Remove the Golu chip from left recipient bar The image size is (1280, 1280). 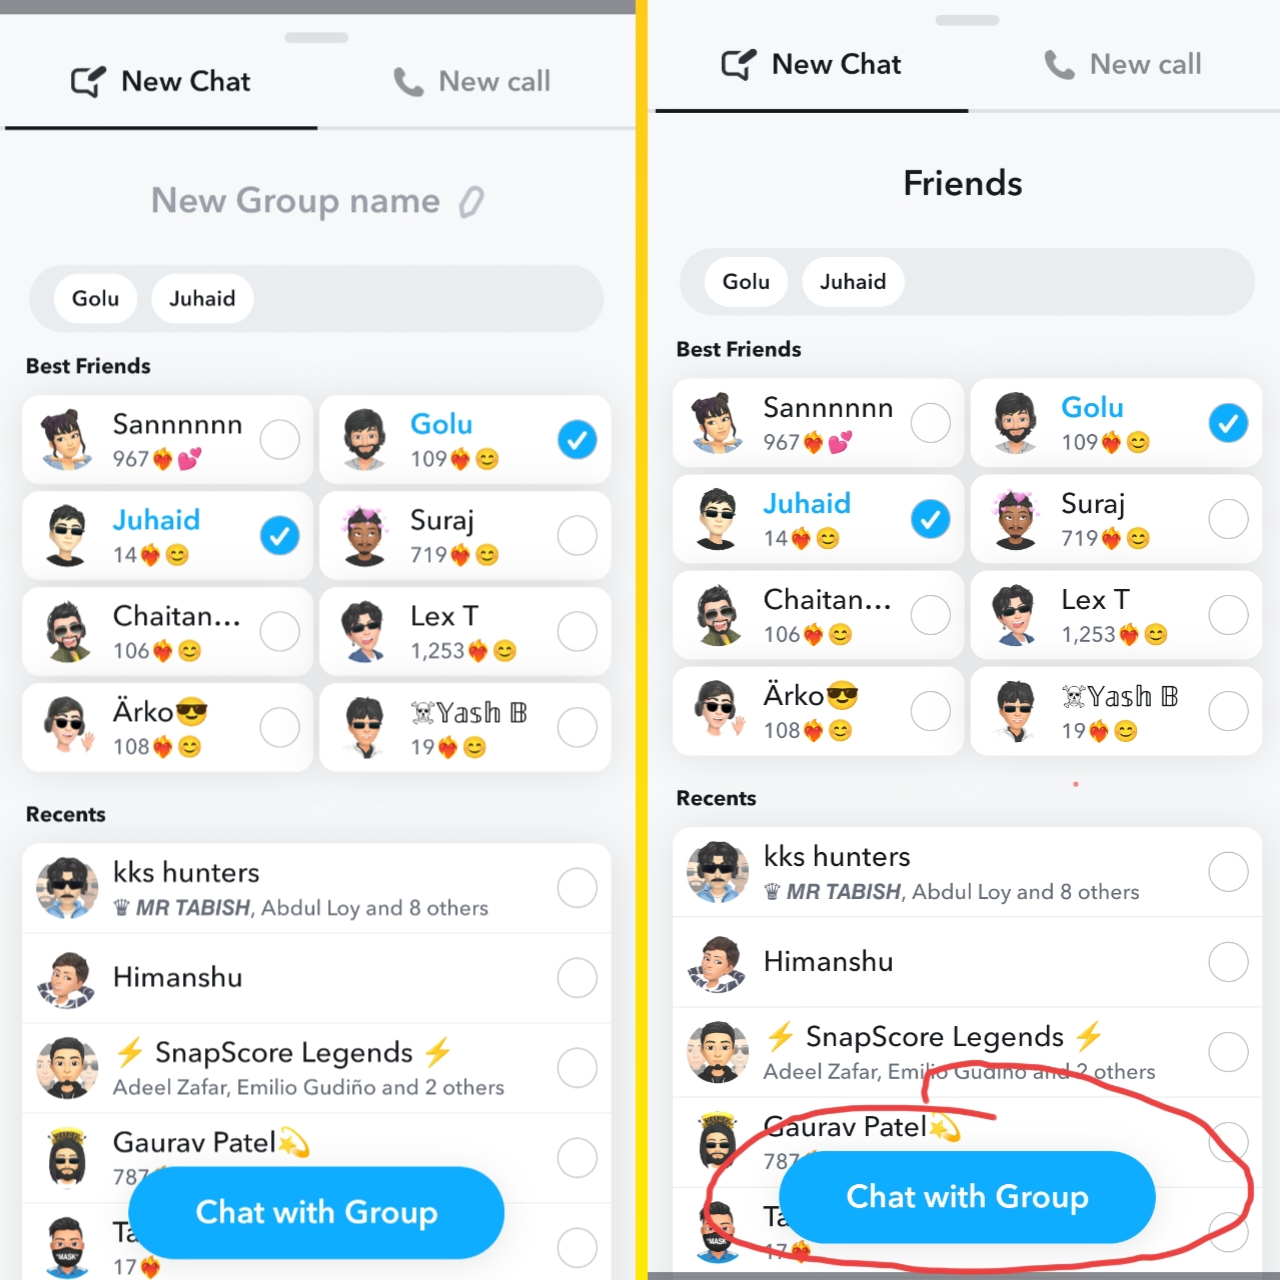click(95, 298)
